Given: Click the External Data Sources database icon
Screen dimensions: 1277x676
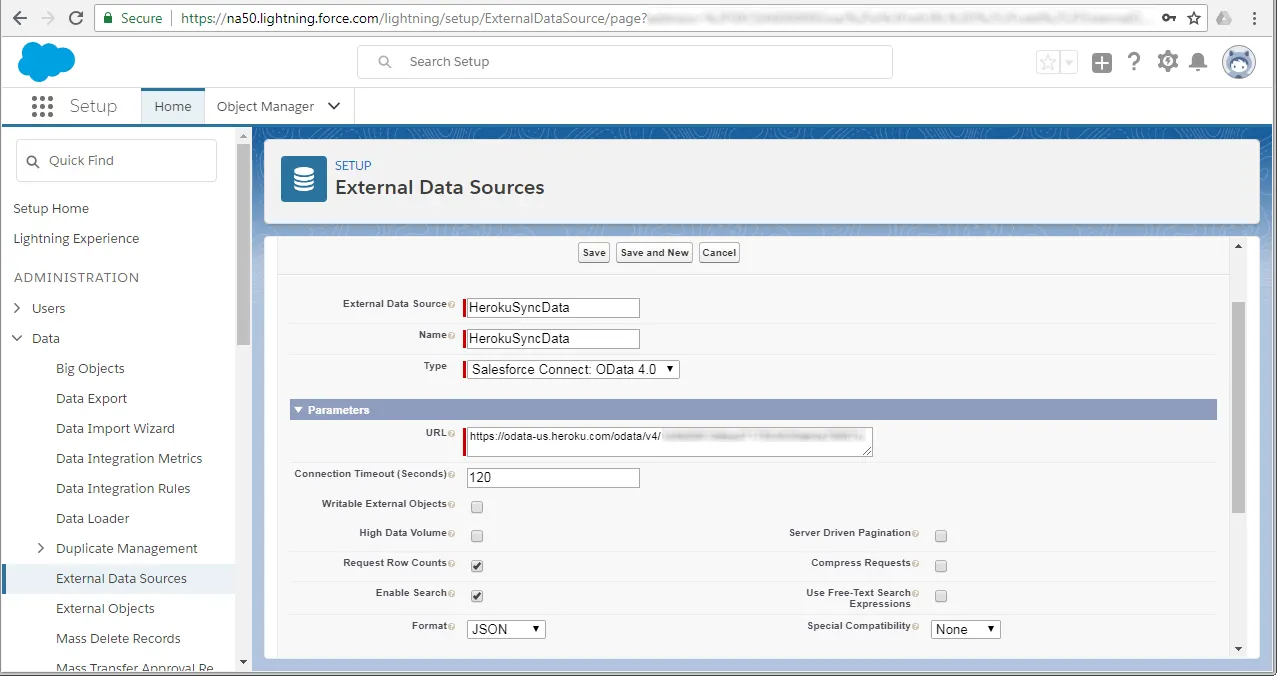Looking at the screenshot, I should tap(304, 179).
